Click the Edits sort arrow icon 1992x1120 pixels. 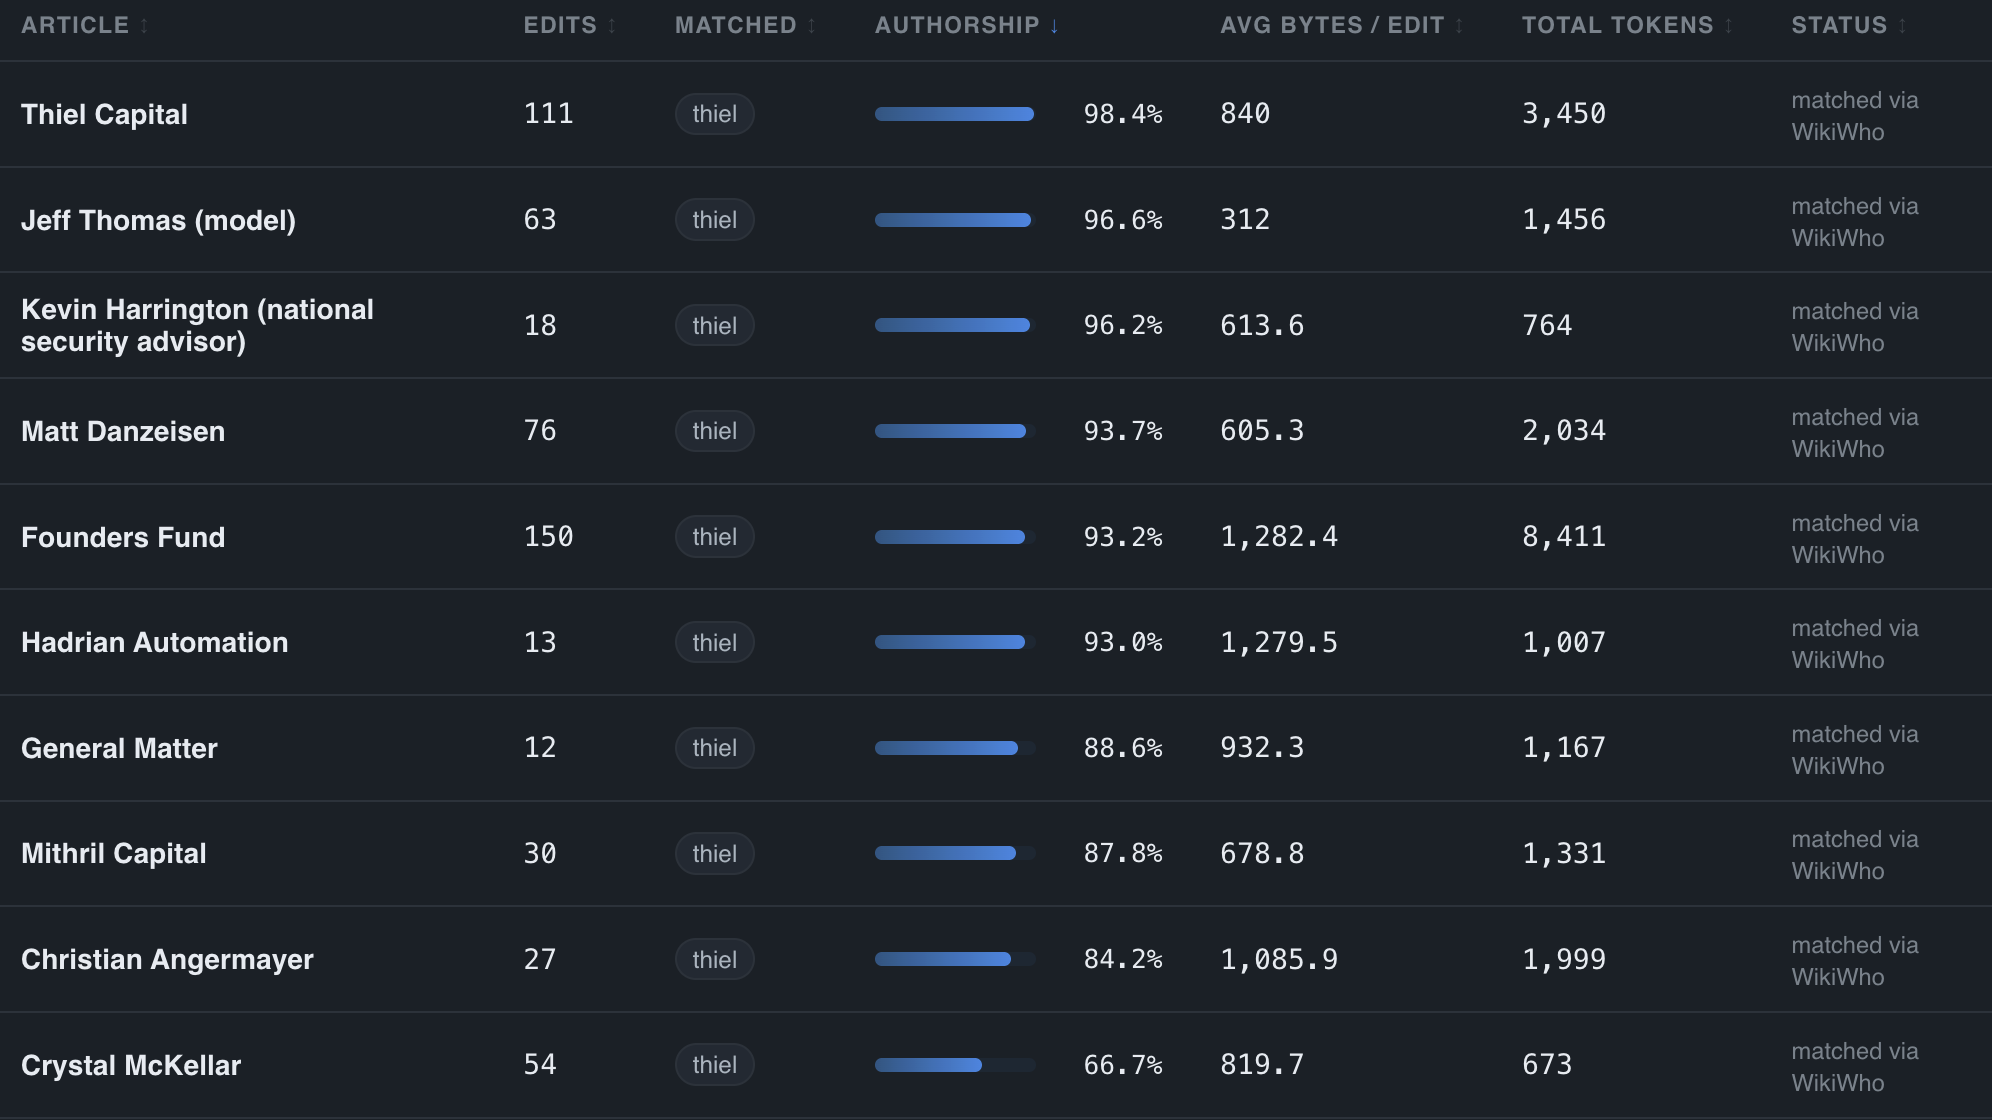612,26
